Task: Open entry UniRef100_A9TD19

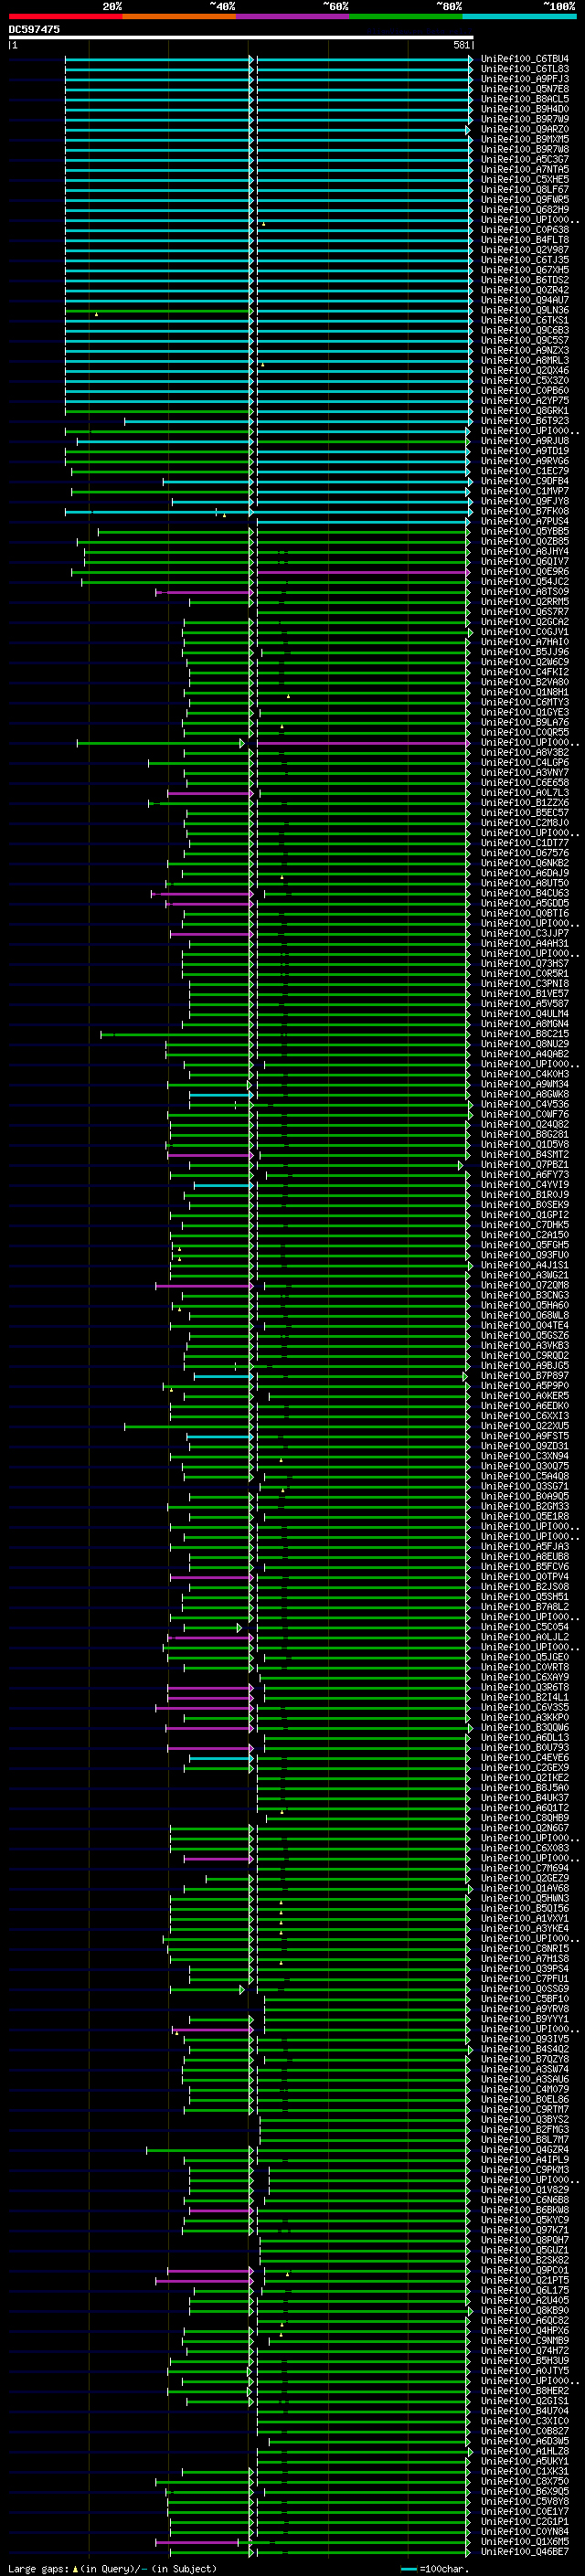Action: 524,451
